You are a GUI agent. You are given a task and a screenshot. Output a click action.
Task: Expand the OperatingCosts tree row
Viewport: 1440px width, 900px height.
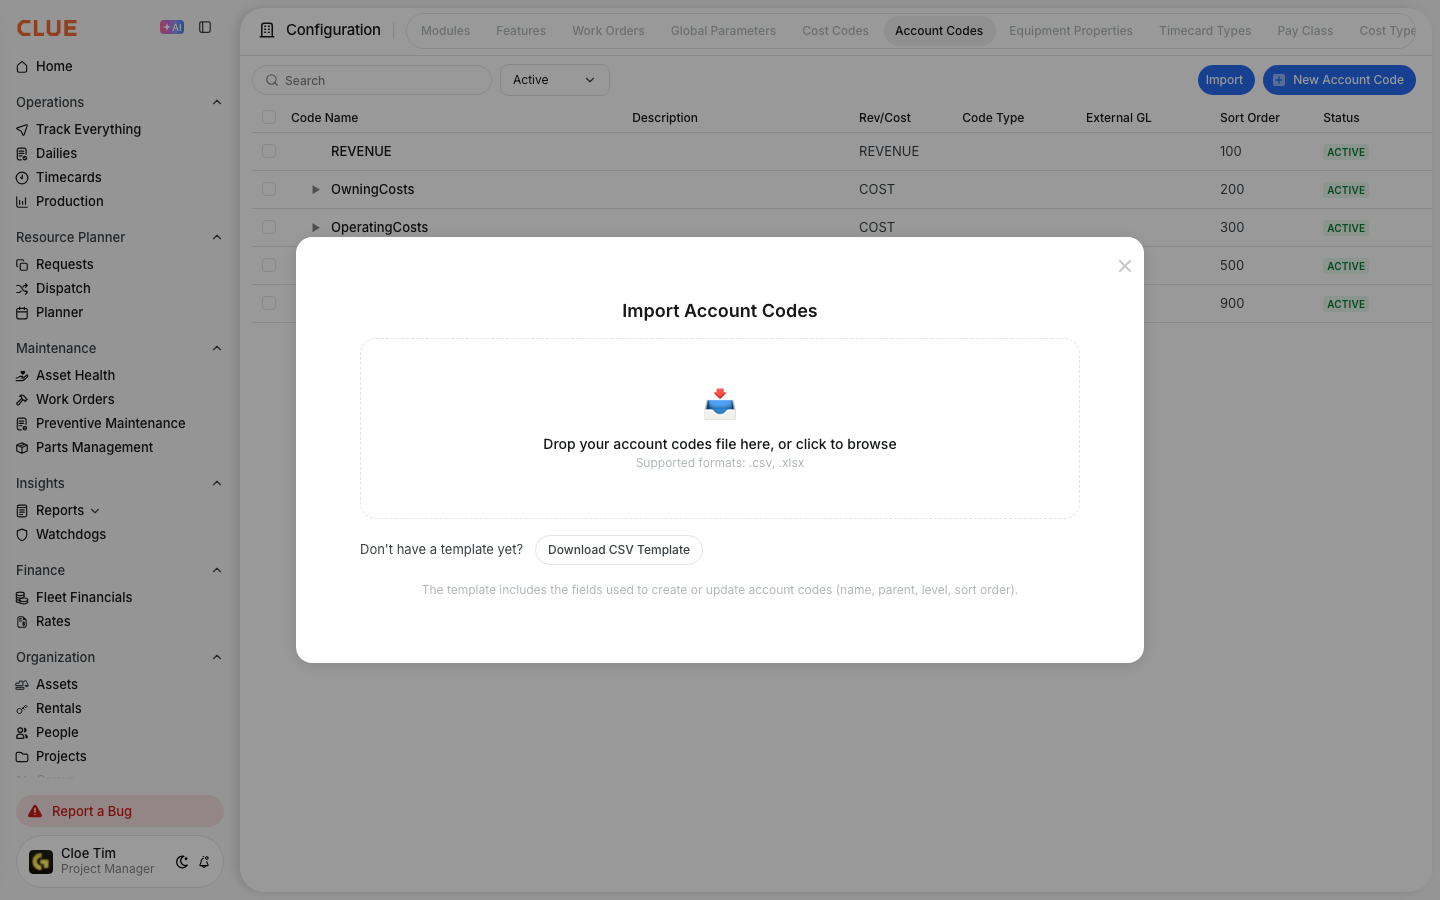315,227
